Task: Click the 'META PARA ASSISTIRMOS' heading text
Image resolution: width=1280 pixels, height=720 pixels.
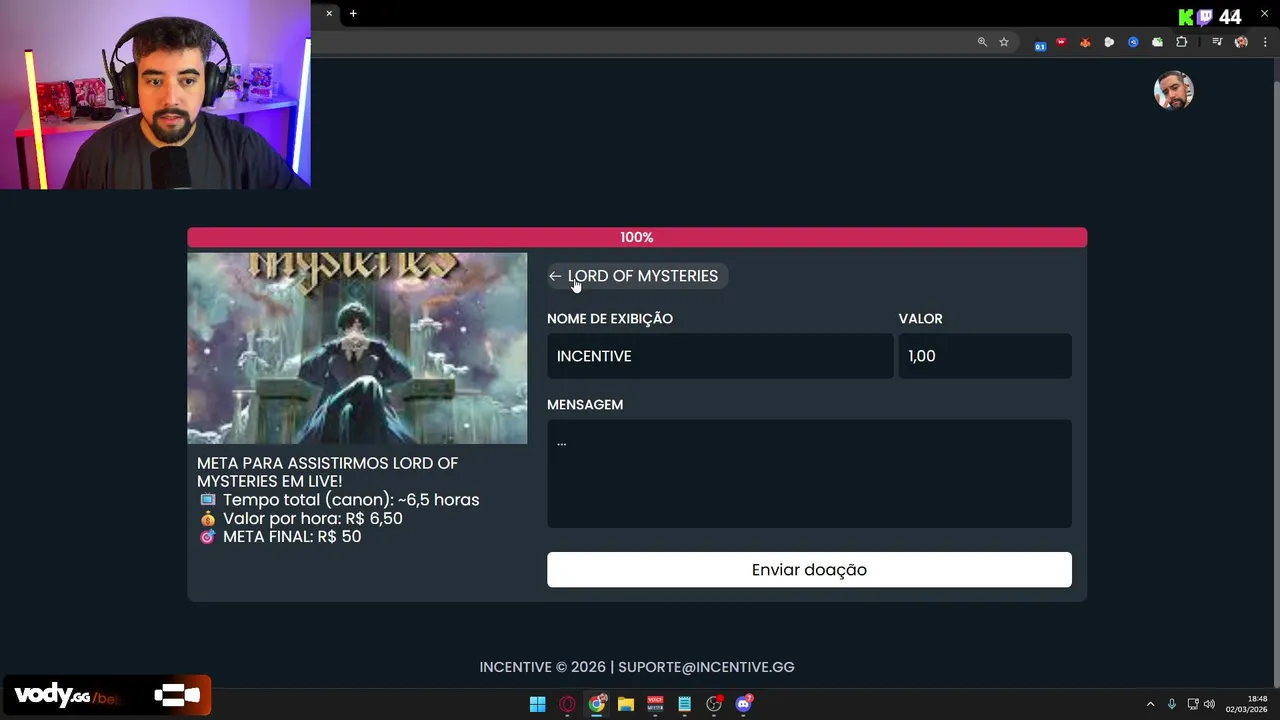Action: (327, 472)
